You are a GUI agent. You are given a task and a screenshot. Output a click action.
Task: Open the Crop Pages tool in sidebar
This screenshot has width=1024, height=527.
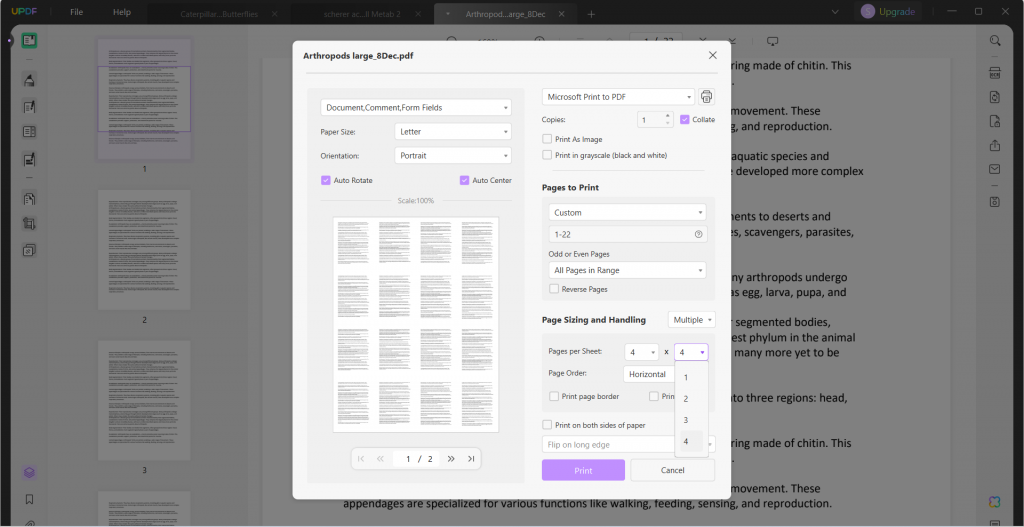[29, 224]
